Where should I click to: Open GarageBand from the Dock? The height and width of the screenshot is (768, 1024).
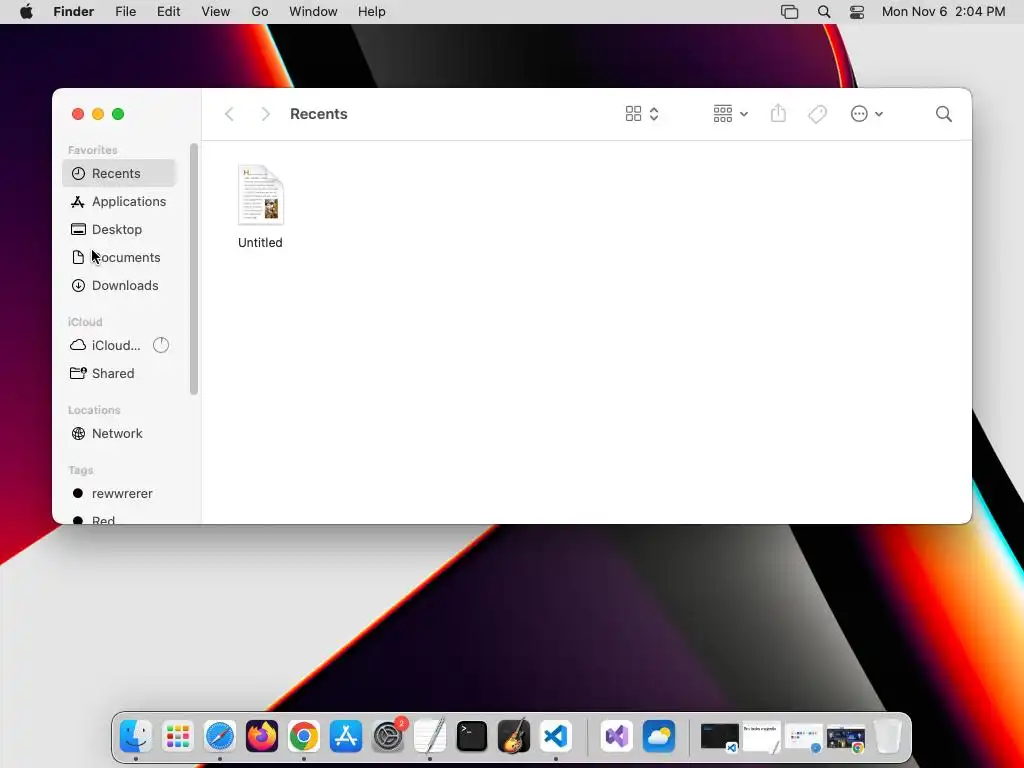(x=514, y=737)
